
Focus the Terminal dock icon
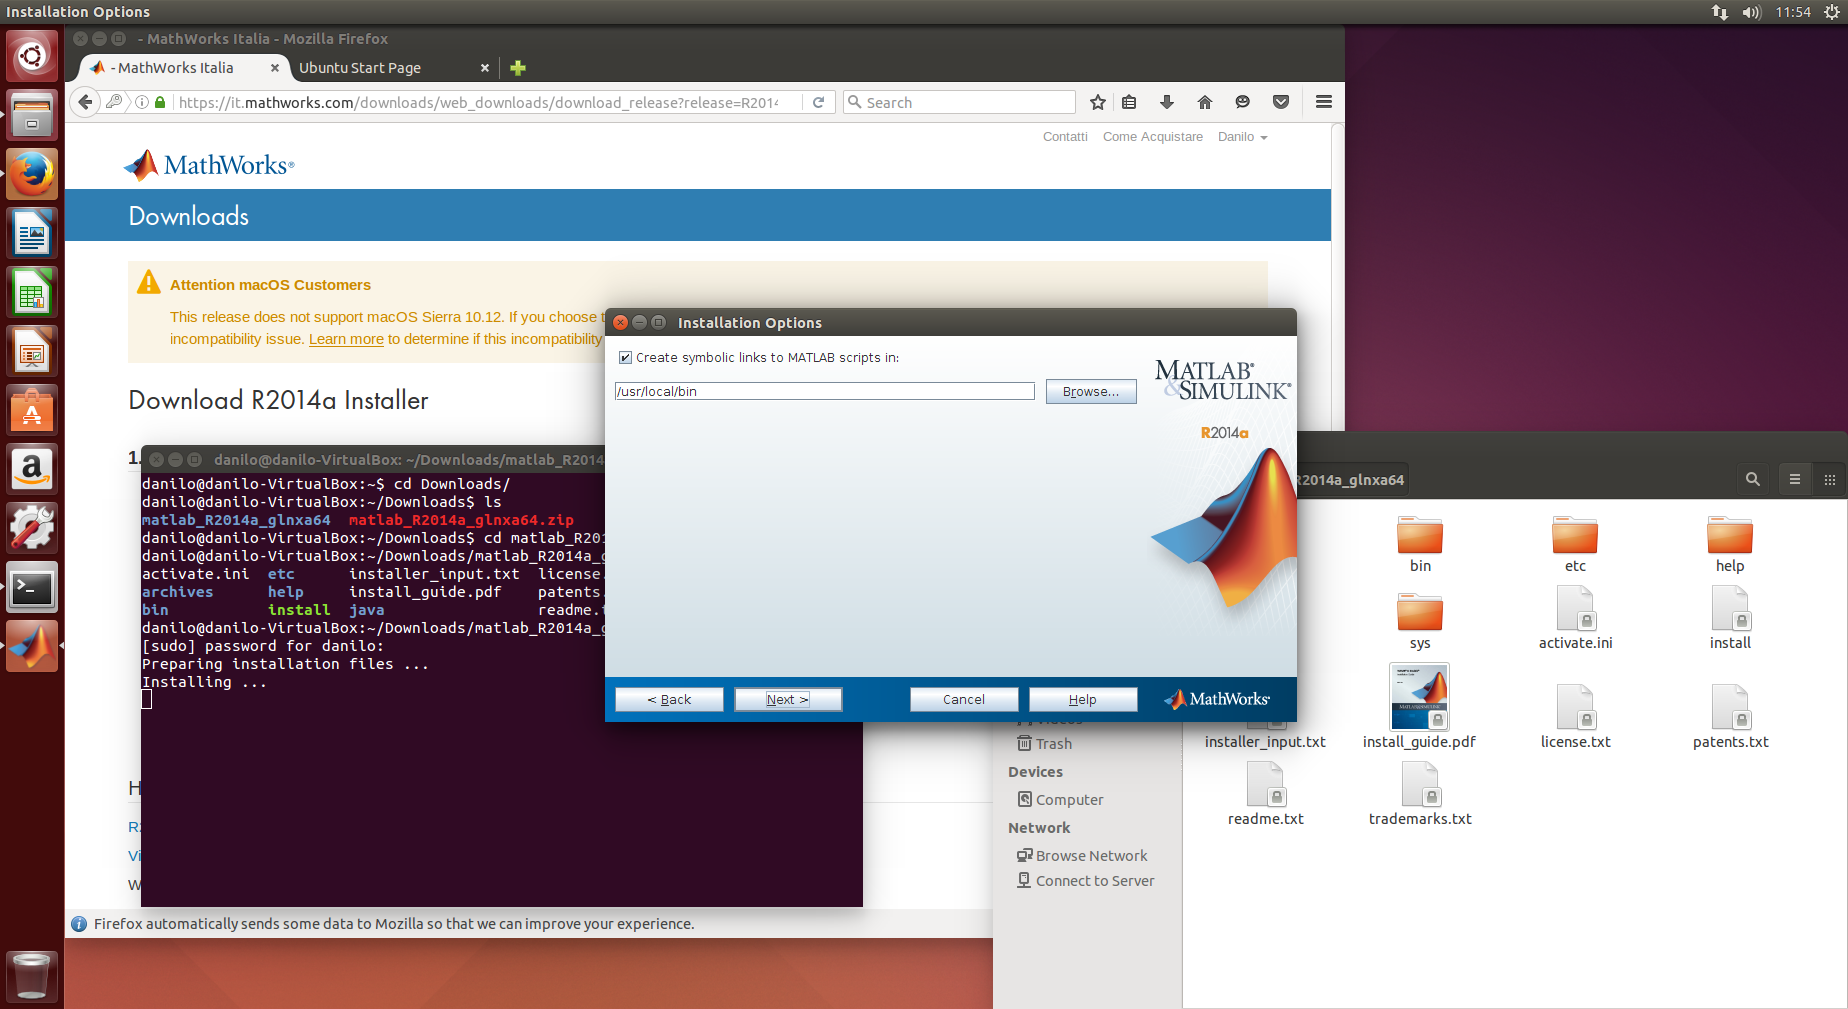coord(32,587)
